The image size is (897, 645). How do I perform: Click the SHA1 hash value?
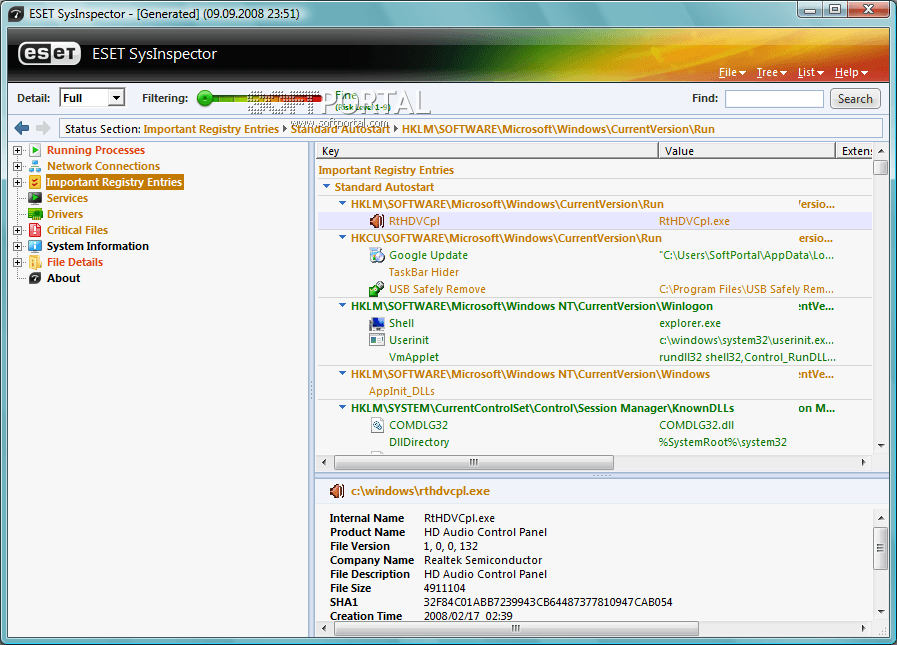coord(547,602)
